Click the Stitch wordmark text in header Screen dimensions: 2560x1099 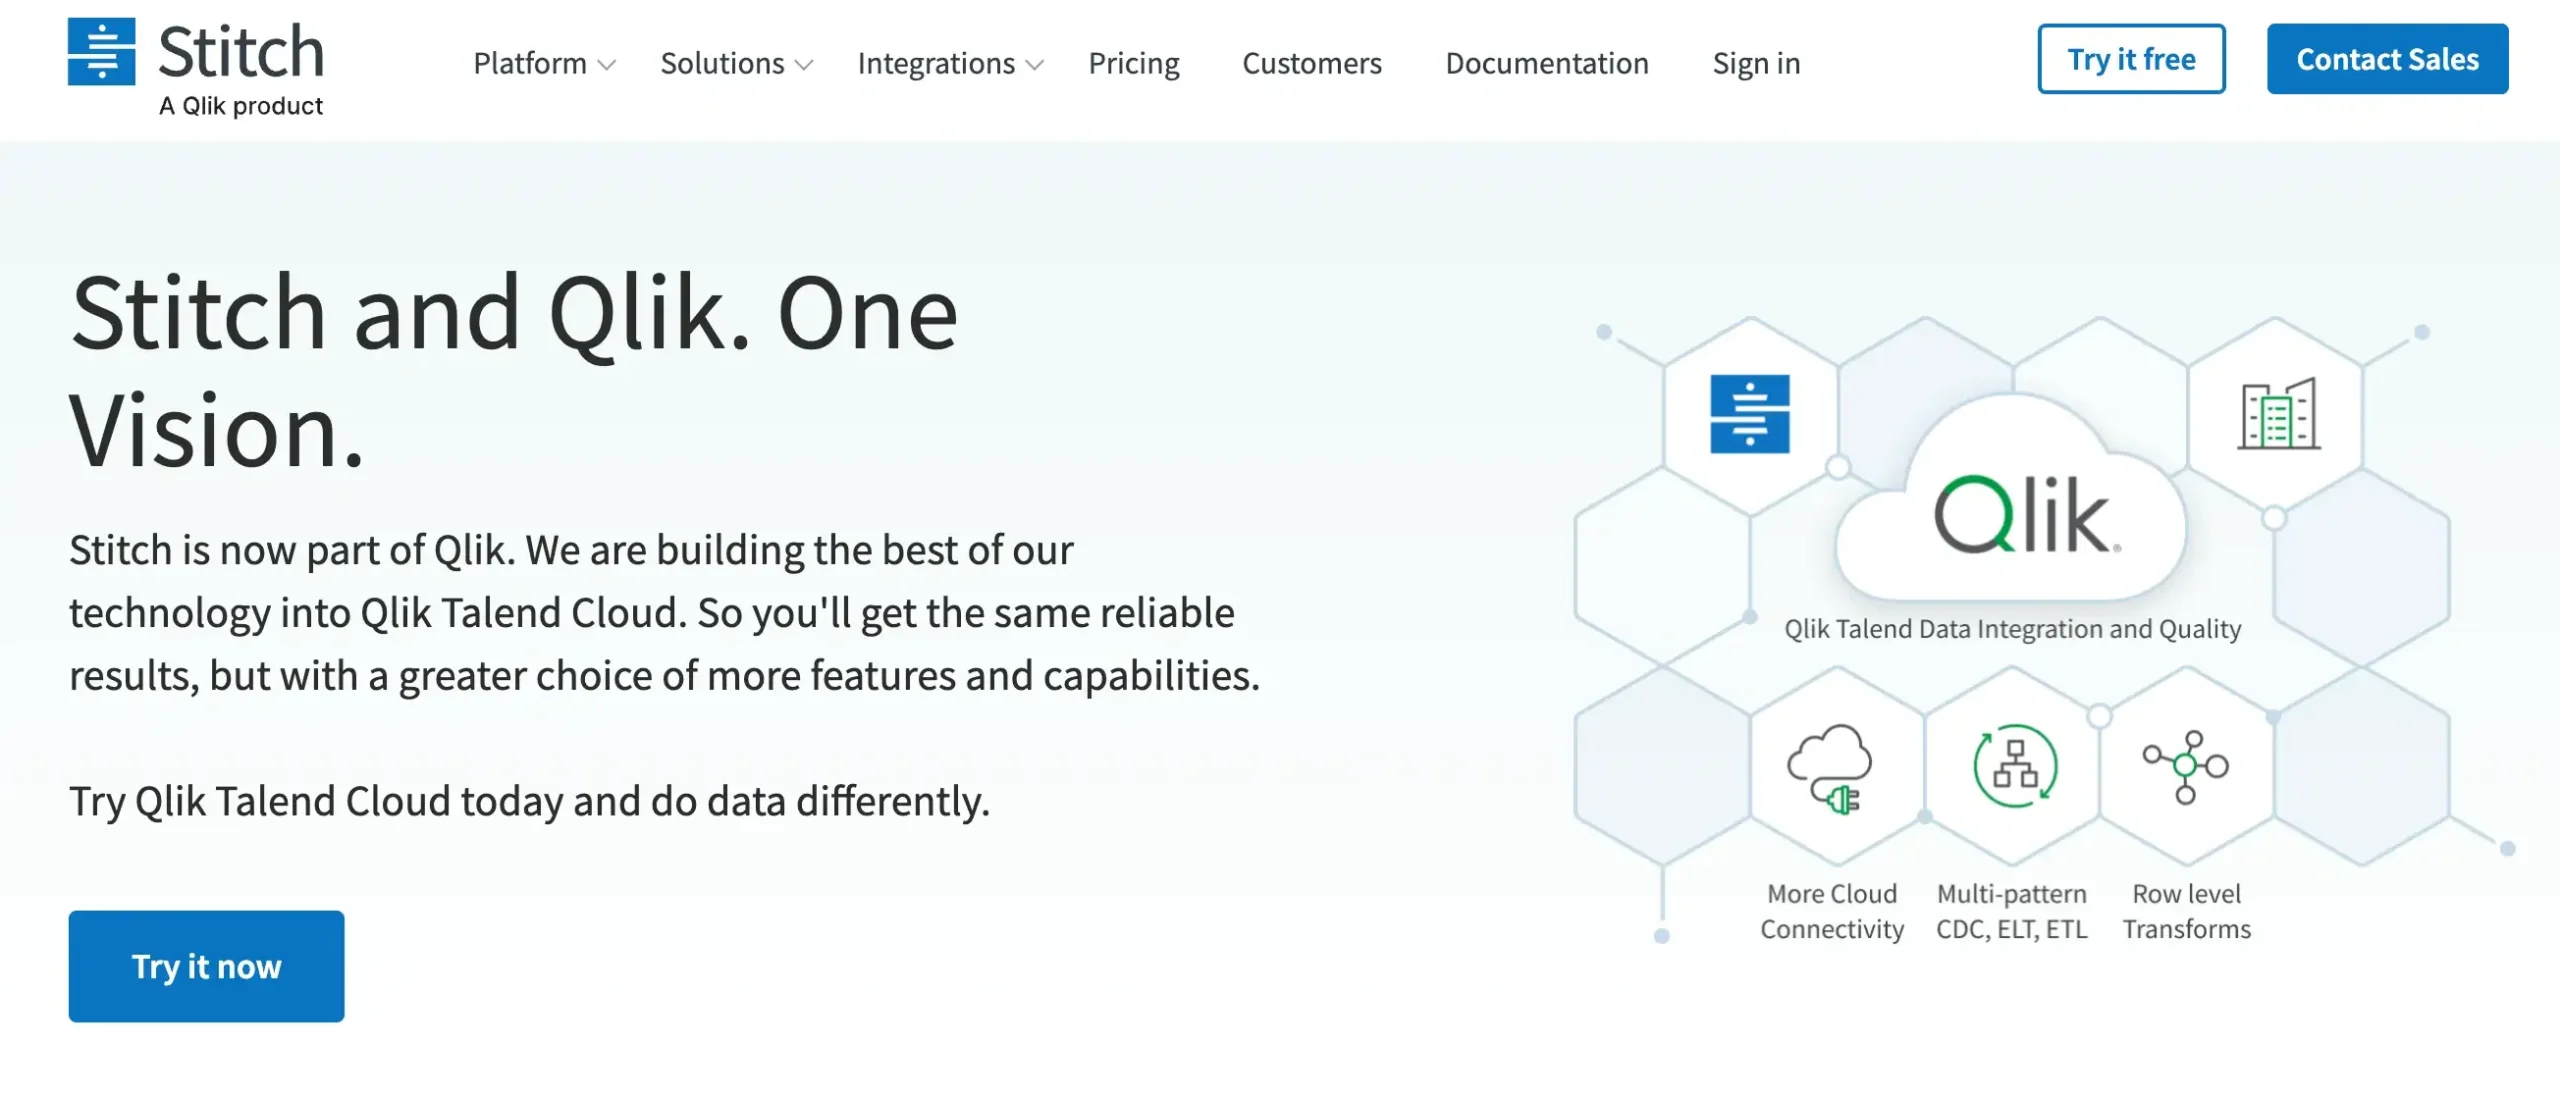(x=241, y=52)
